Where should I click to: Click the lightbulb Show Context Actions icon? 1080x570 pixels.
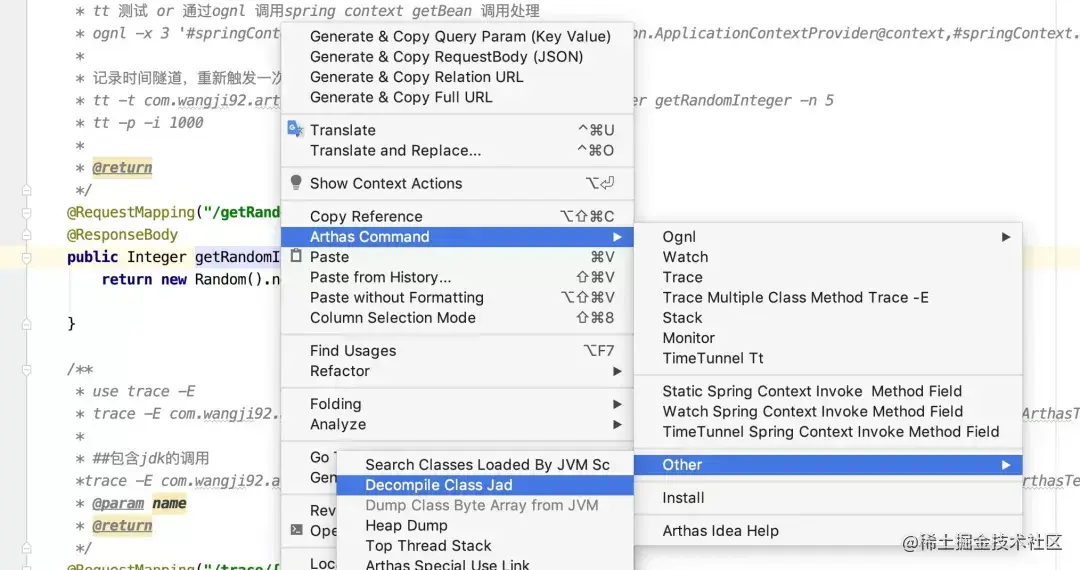(295, 182)
